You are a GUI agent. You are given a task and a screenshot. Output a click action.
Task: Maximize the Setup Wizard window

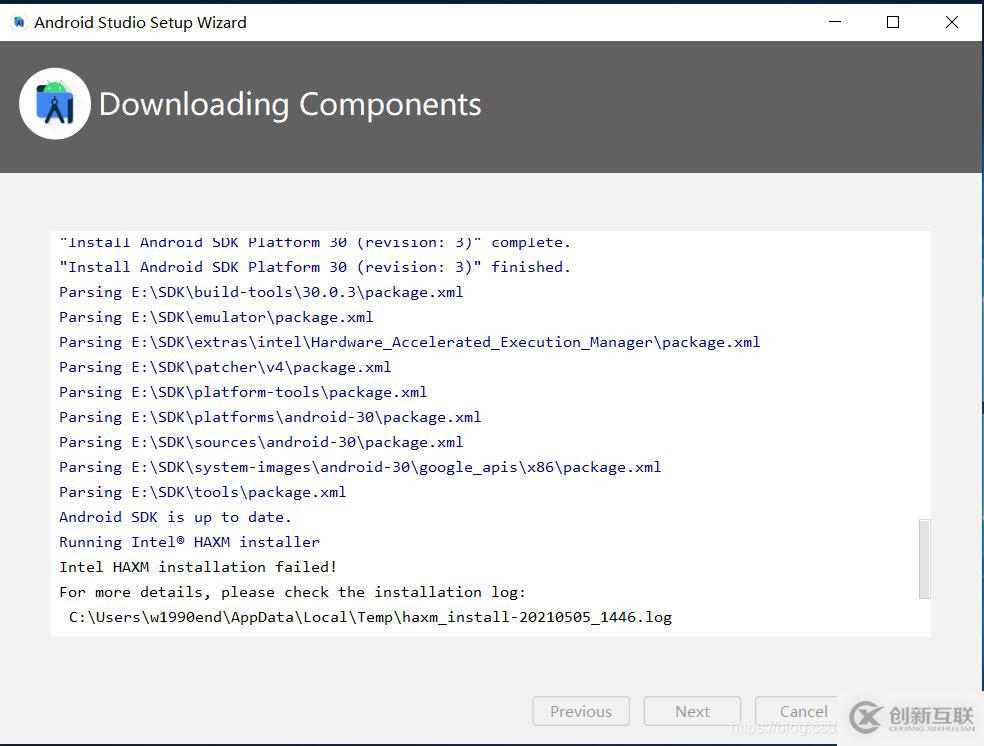coord(893,22)
